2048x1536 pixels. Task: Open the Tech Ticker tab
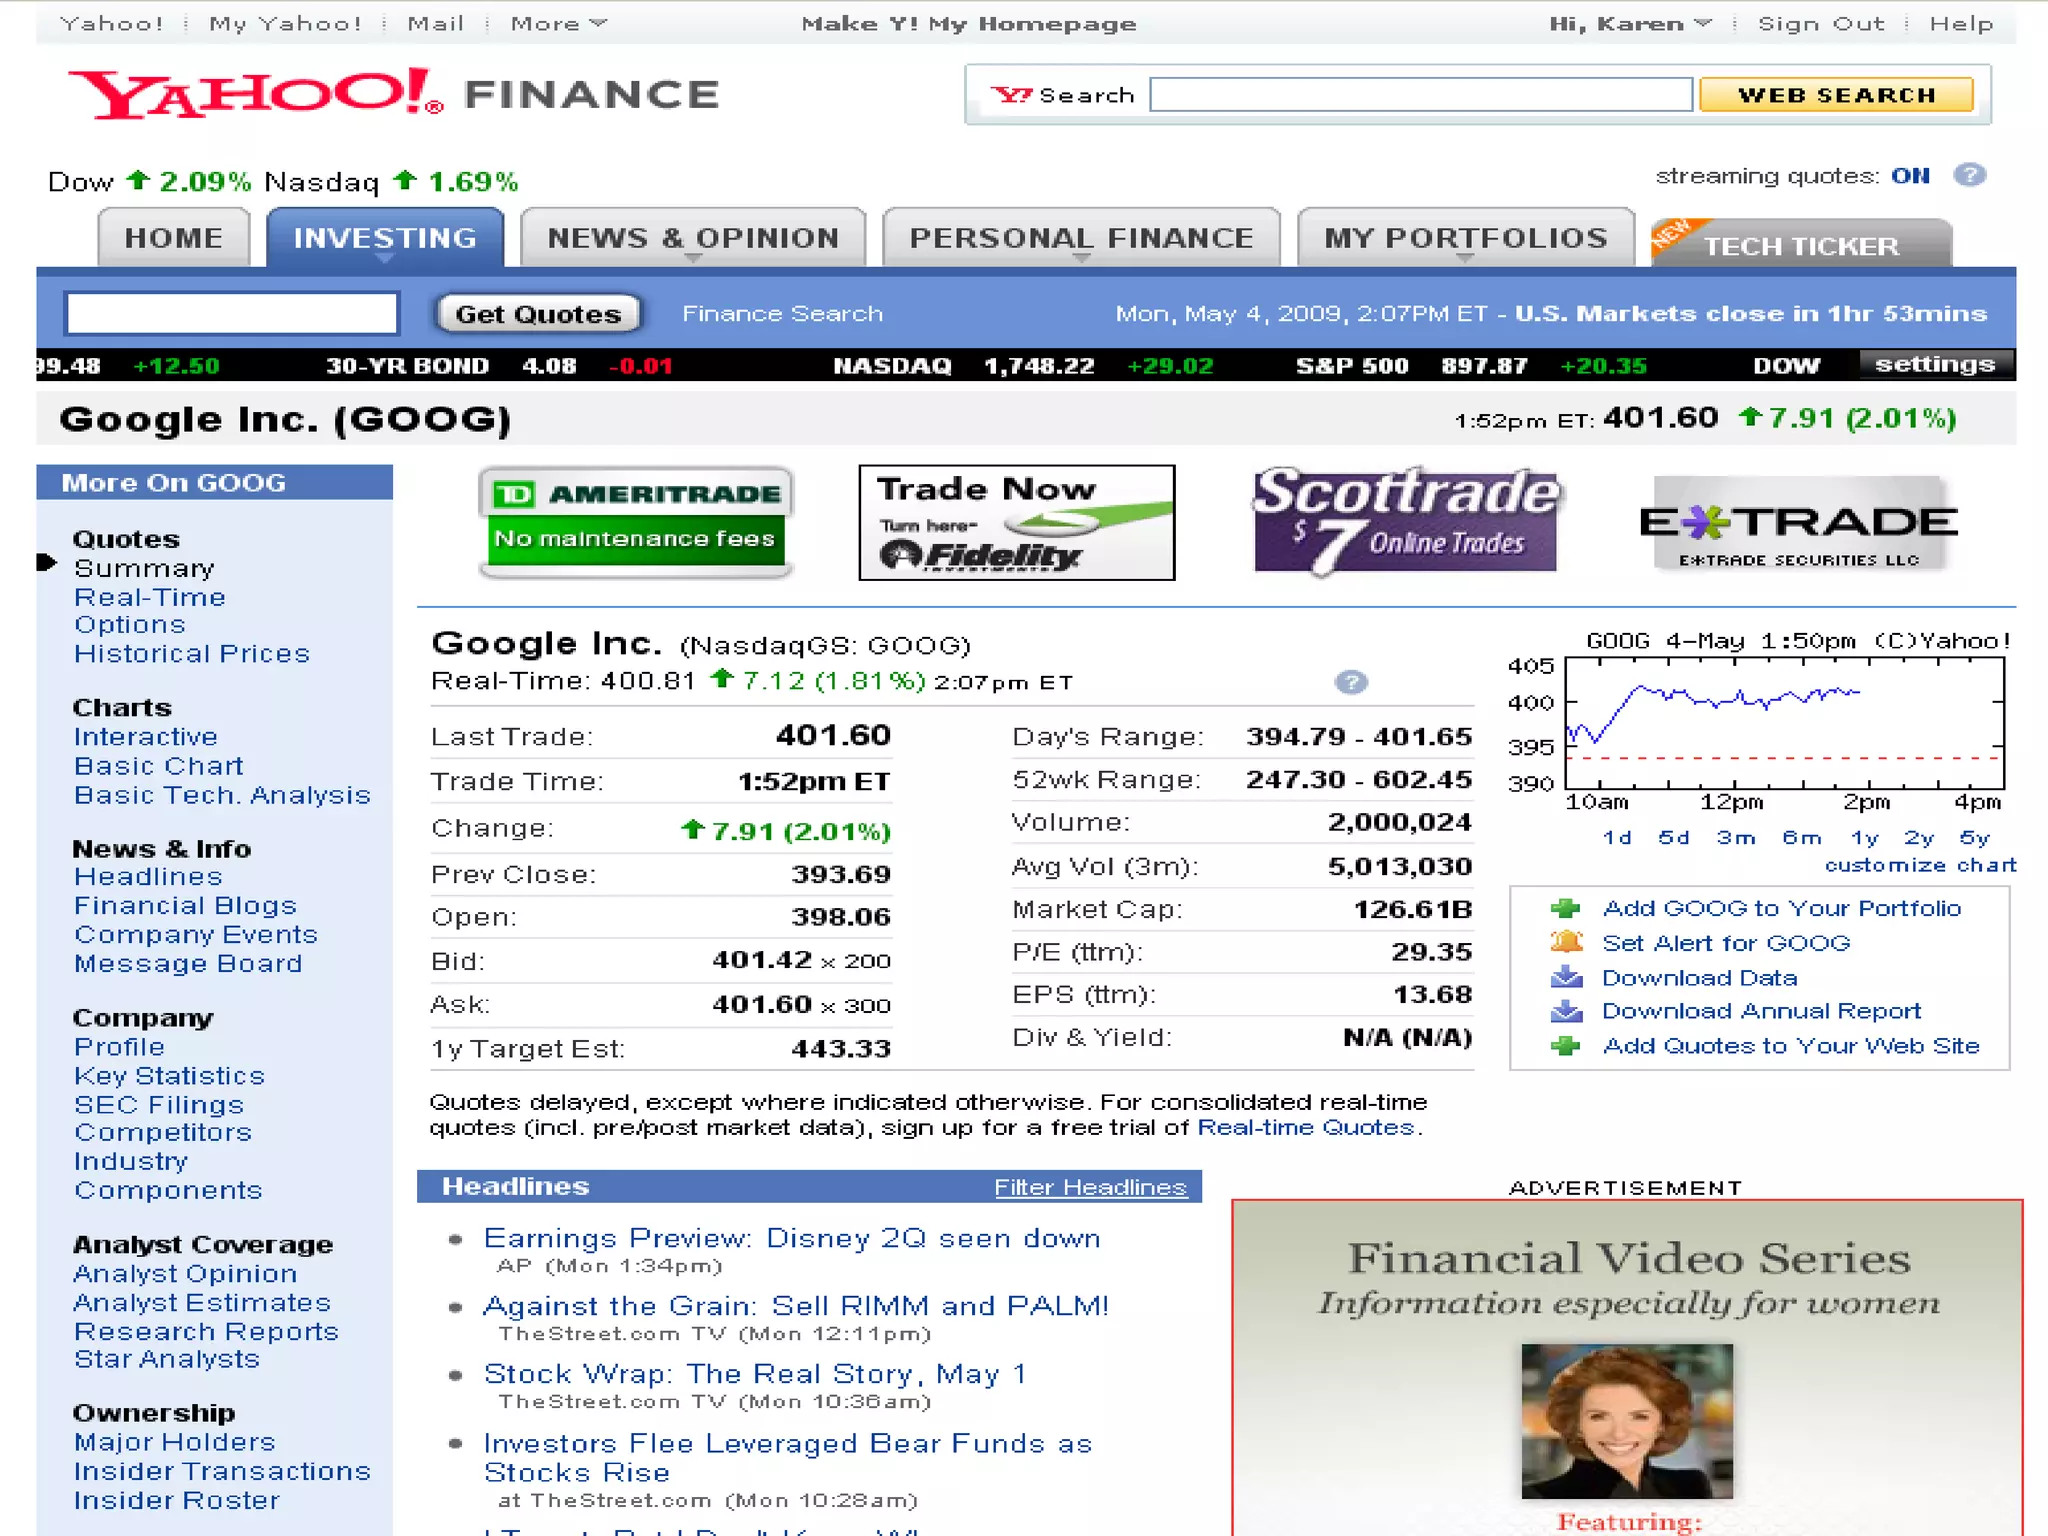tap(1800, 245)
